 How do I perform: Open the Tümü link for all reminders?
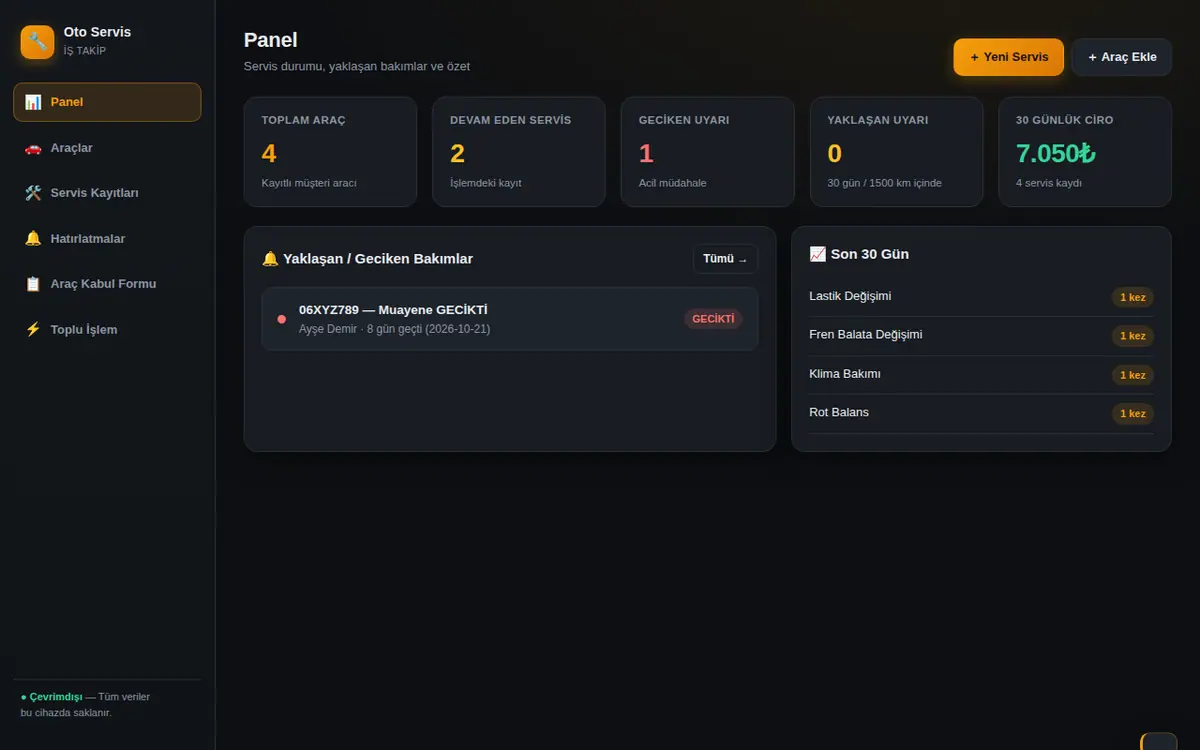tap(726, 259)
